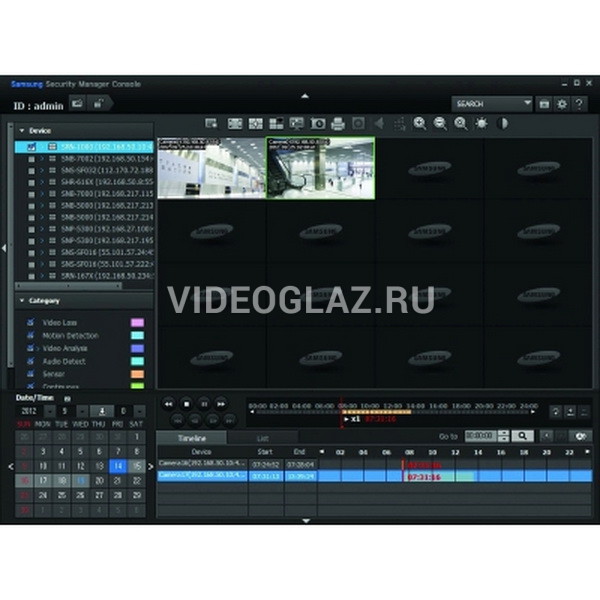The height and width of the screenshot is (600, 600).
Task: Click the snapshot camera icon in toolbar
Action: [318, 124]
